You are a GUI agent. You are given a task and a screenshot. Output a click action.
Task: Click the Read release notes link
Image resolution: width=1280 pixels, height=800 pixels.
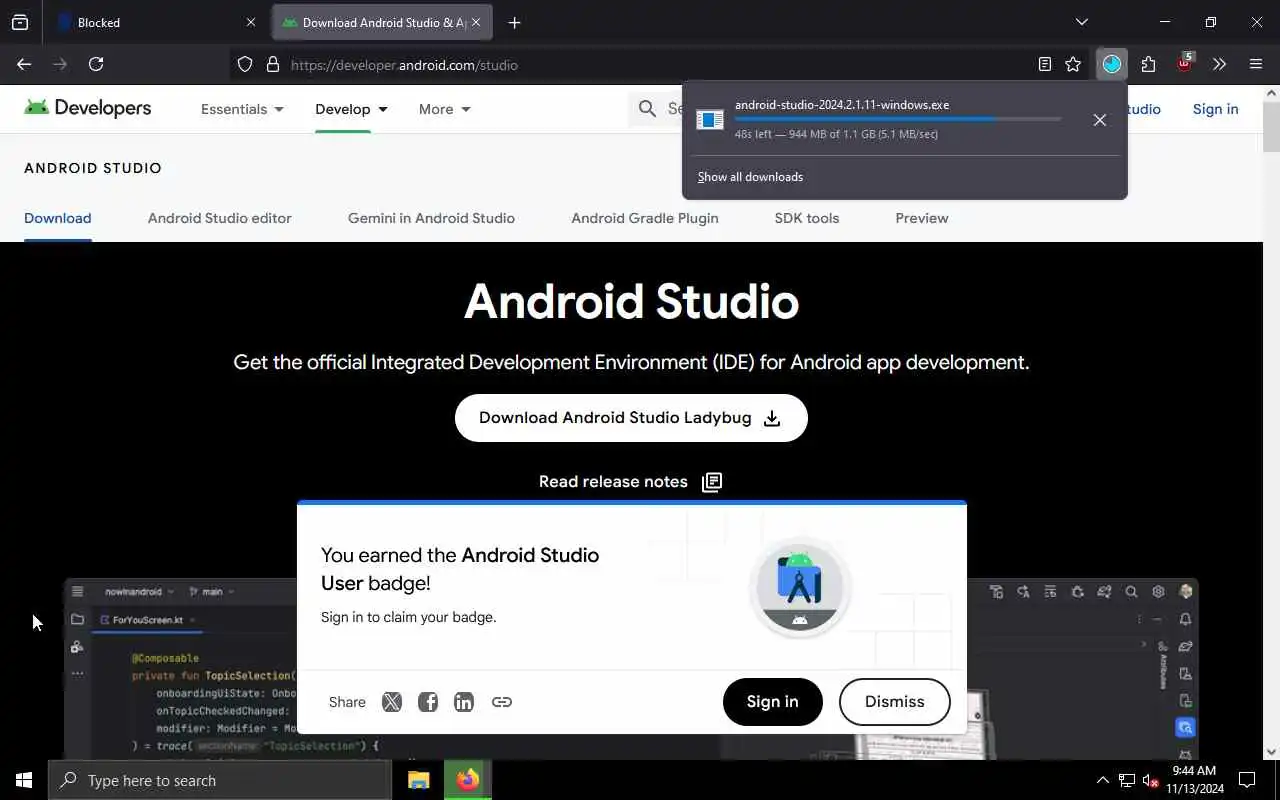pyautogui.click(x=613, y=482)
